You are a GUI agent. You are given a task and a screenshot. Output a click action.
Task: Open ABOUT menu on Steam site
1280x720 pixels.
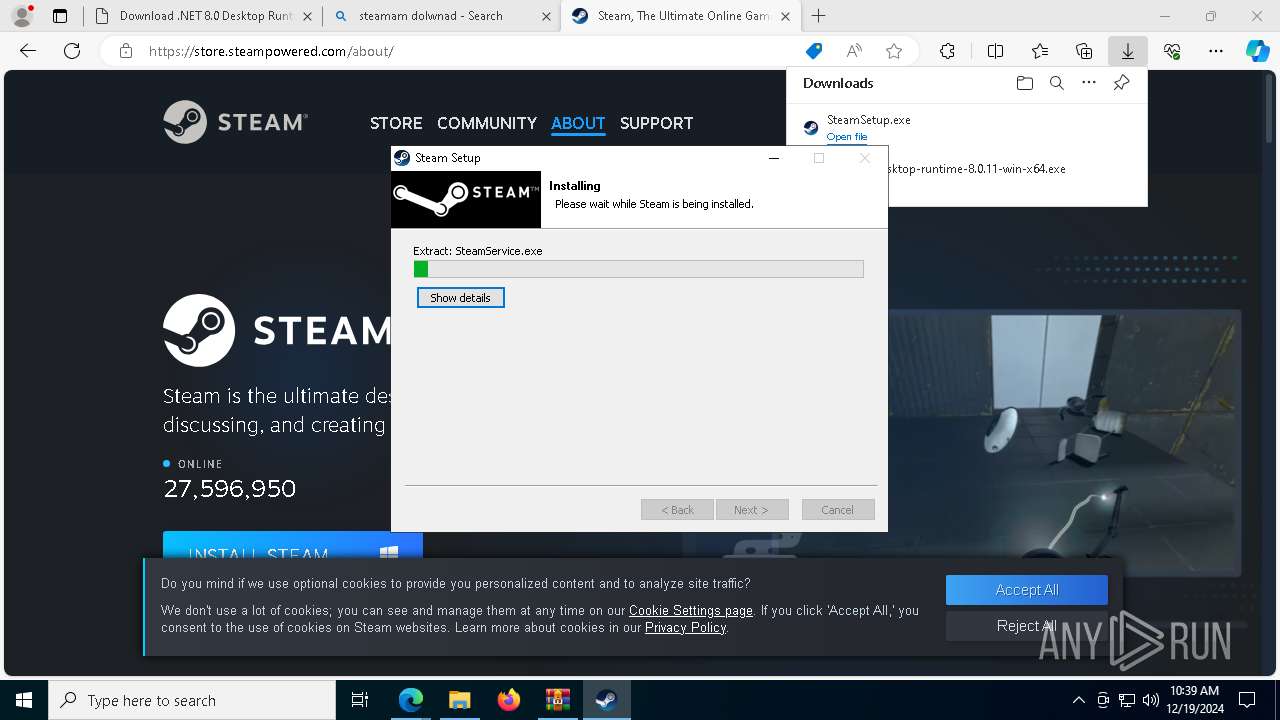pos(578,123)
